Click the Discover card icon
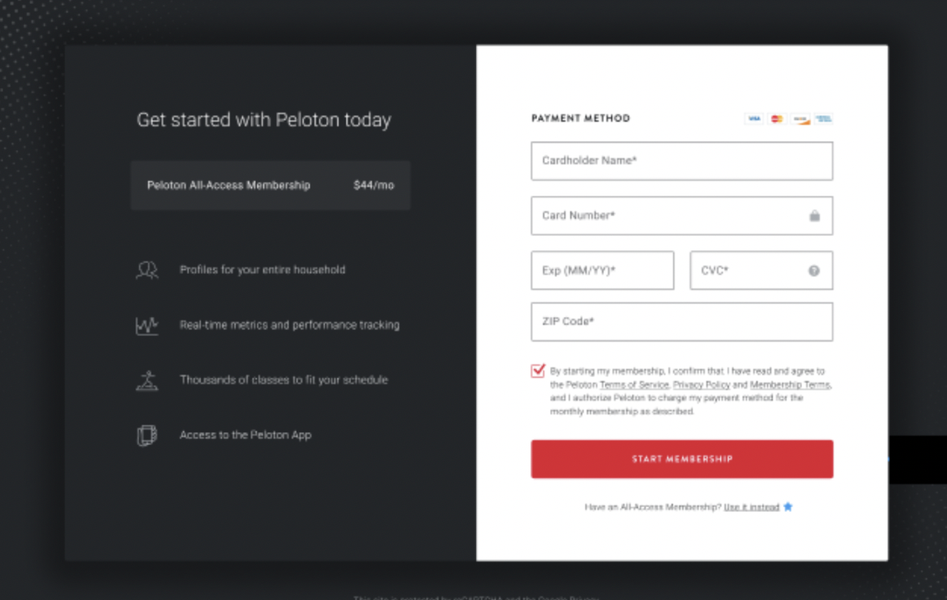 [800, 118]
